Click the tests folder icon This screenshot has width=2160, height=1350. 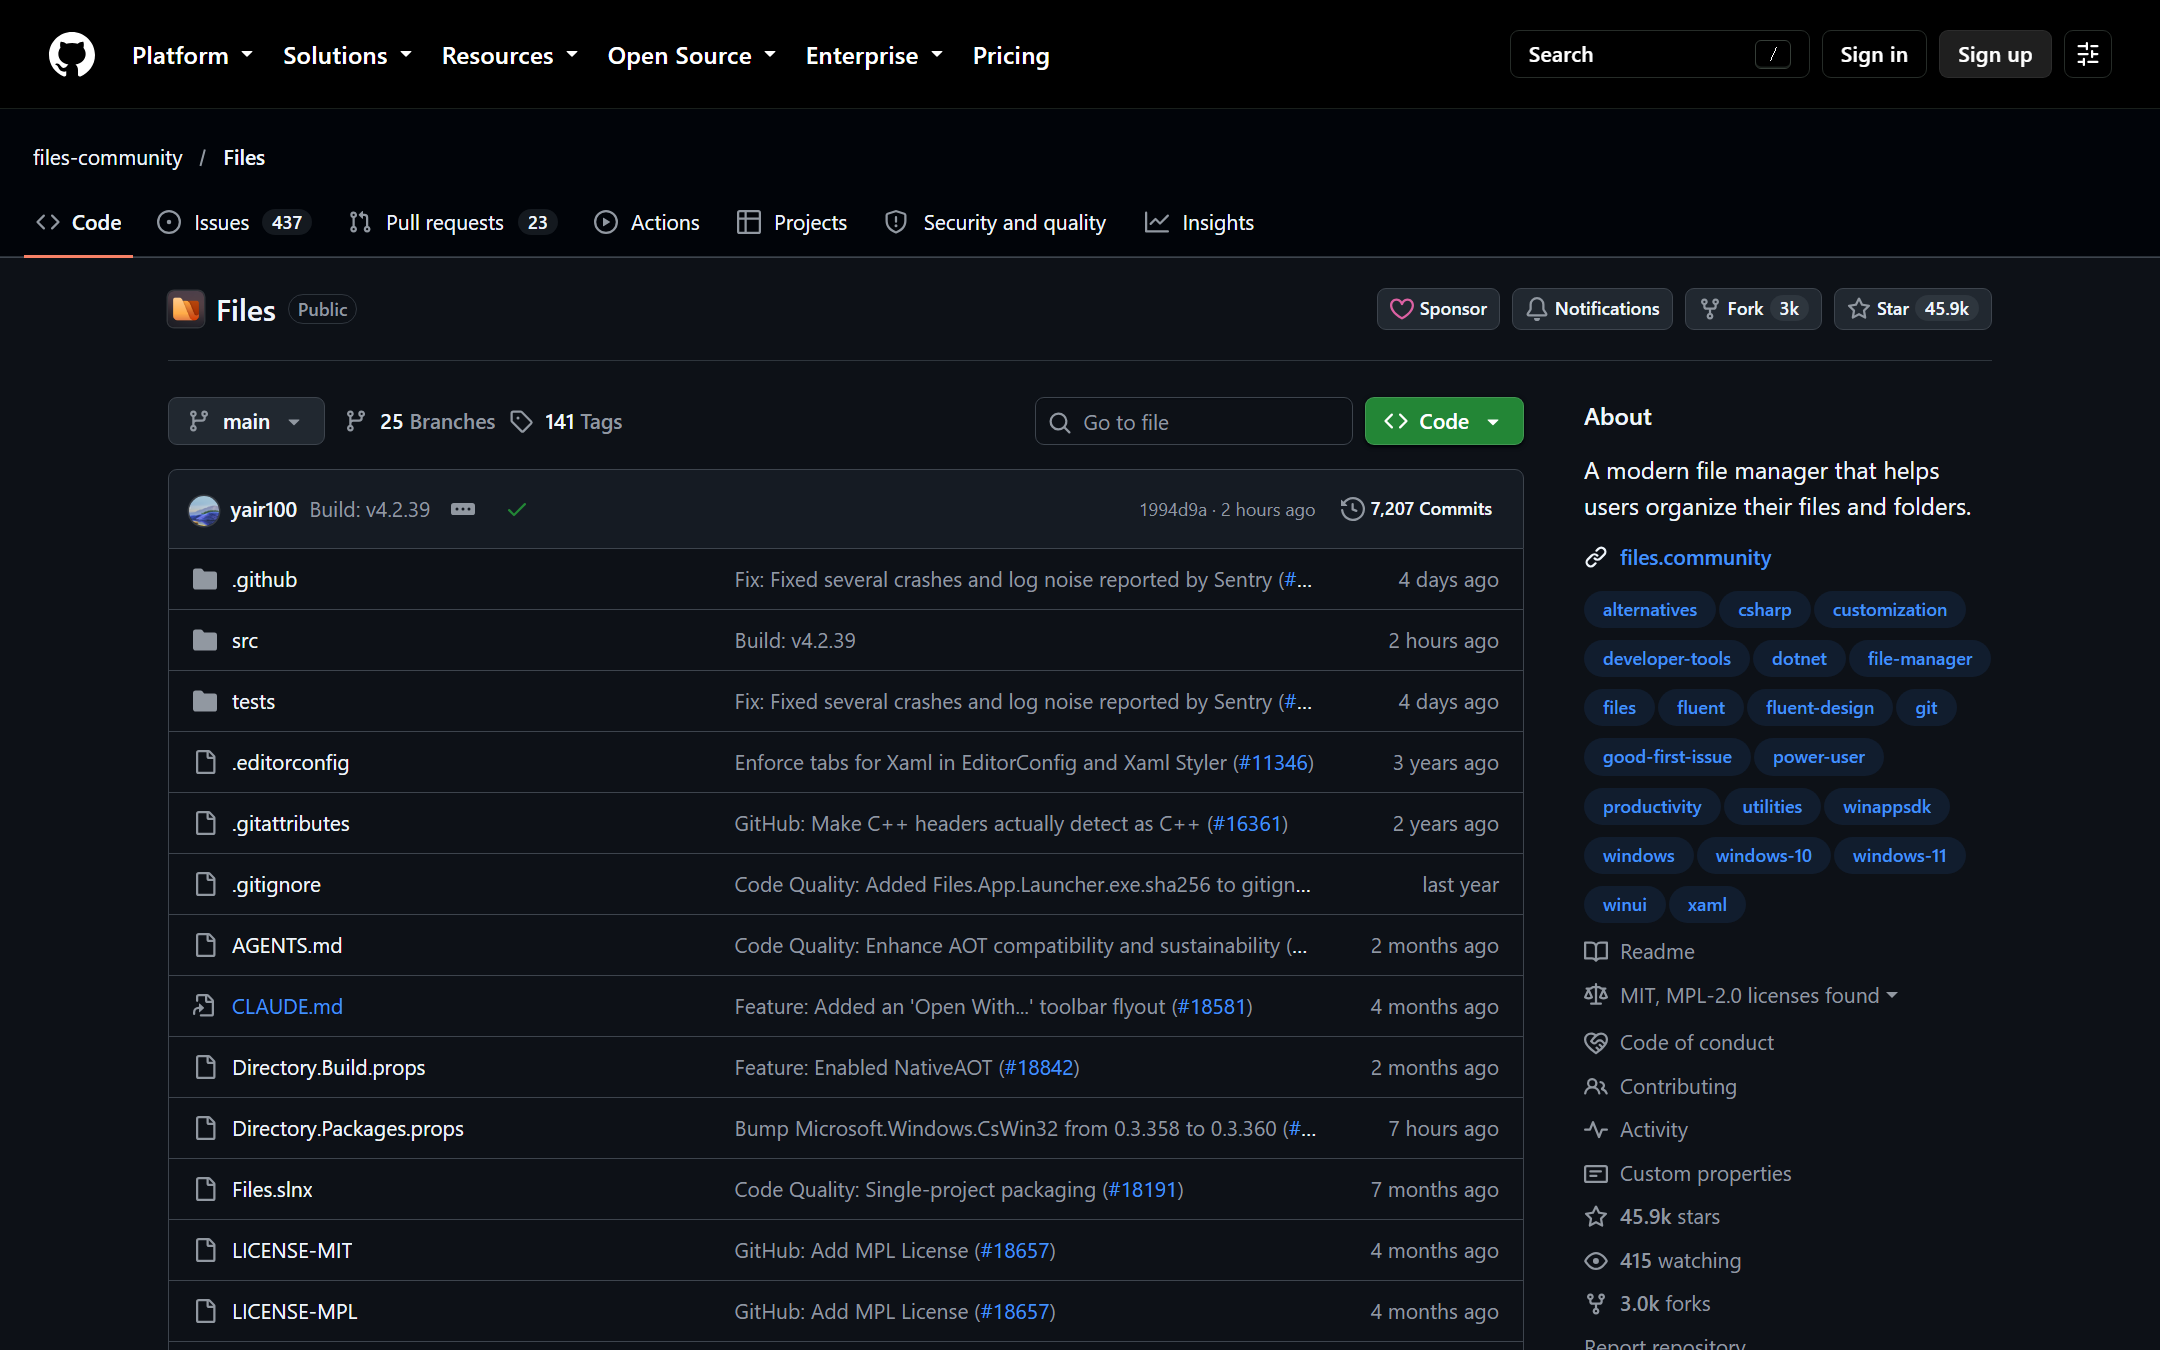pyautogui.click(x=205, y=702)
